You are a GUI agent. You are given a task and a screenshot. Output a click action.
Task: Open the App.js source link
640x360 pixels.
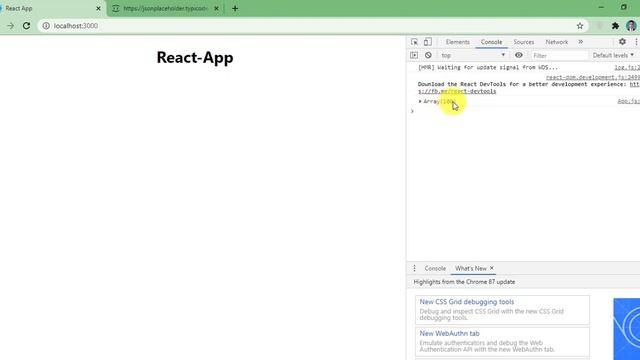[x=629, y=101]
